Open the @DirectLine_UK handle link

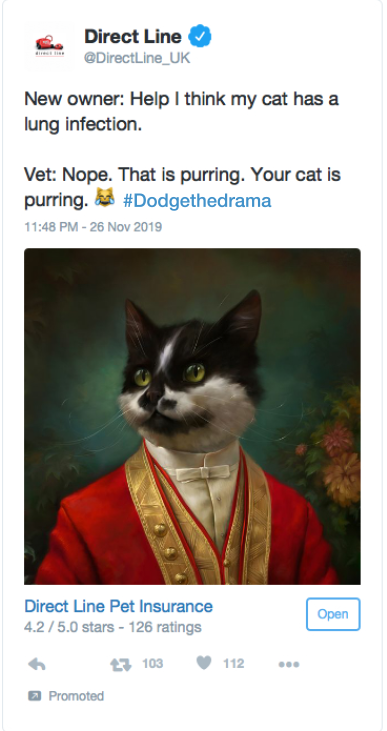tap(137, 58)
